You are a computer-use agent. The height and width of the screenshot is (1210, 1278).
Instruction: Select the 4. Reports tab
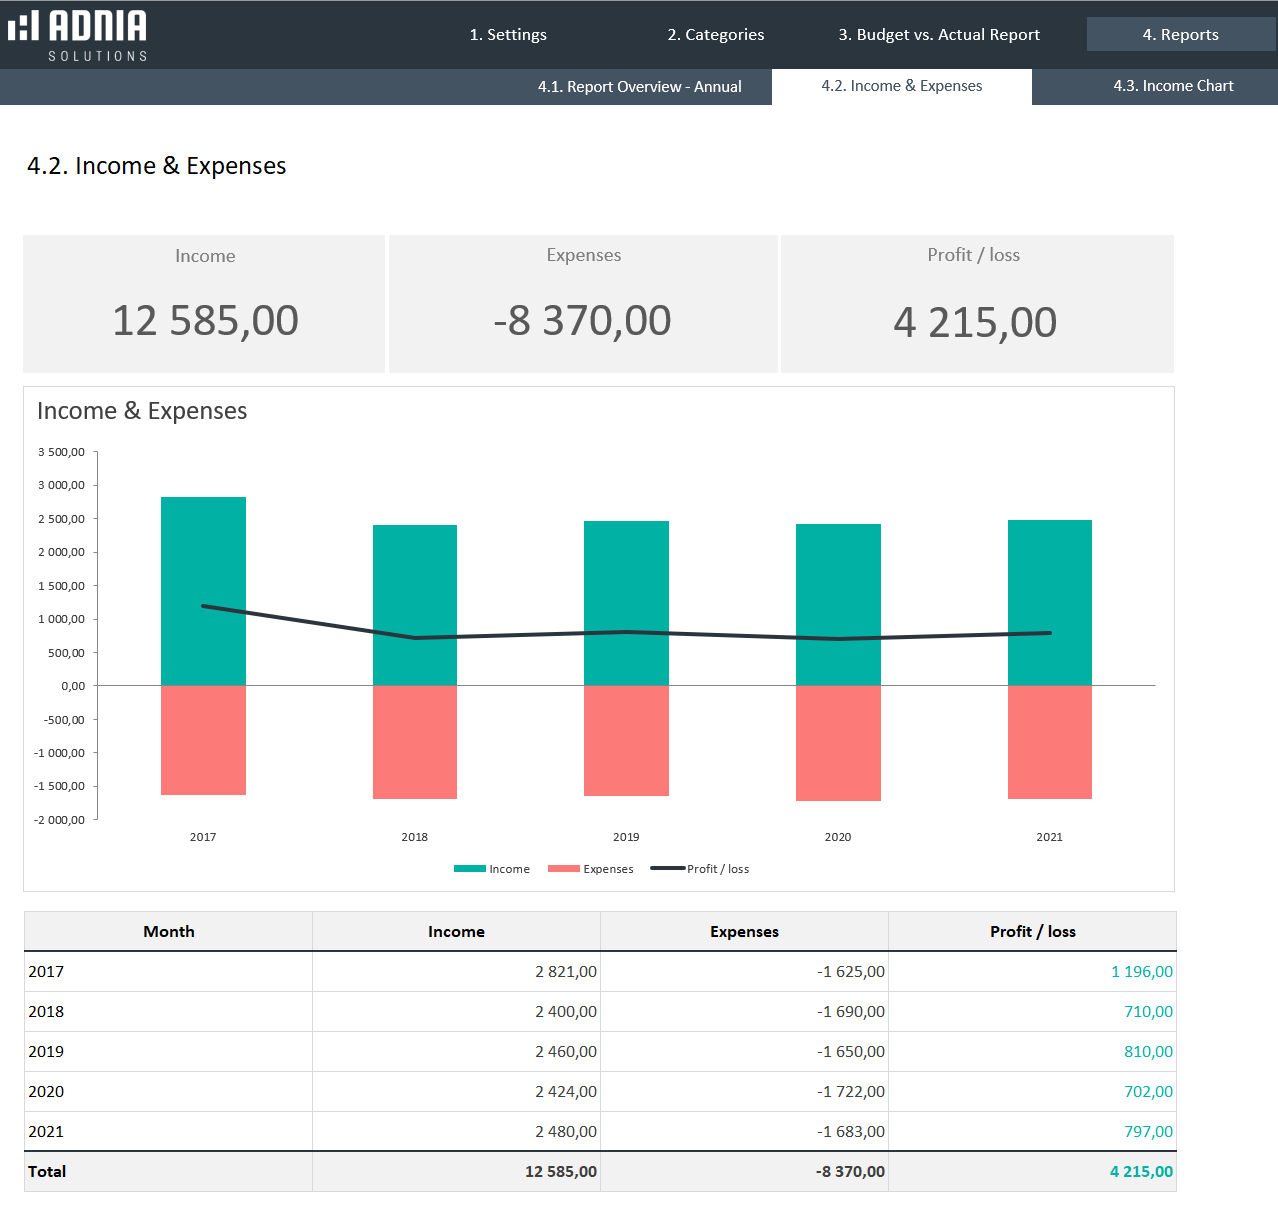pos(1180,35)
